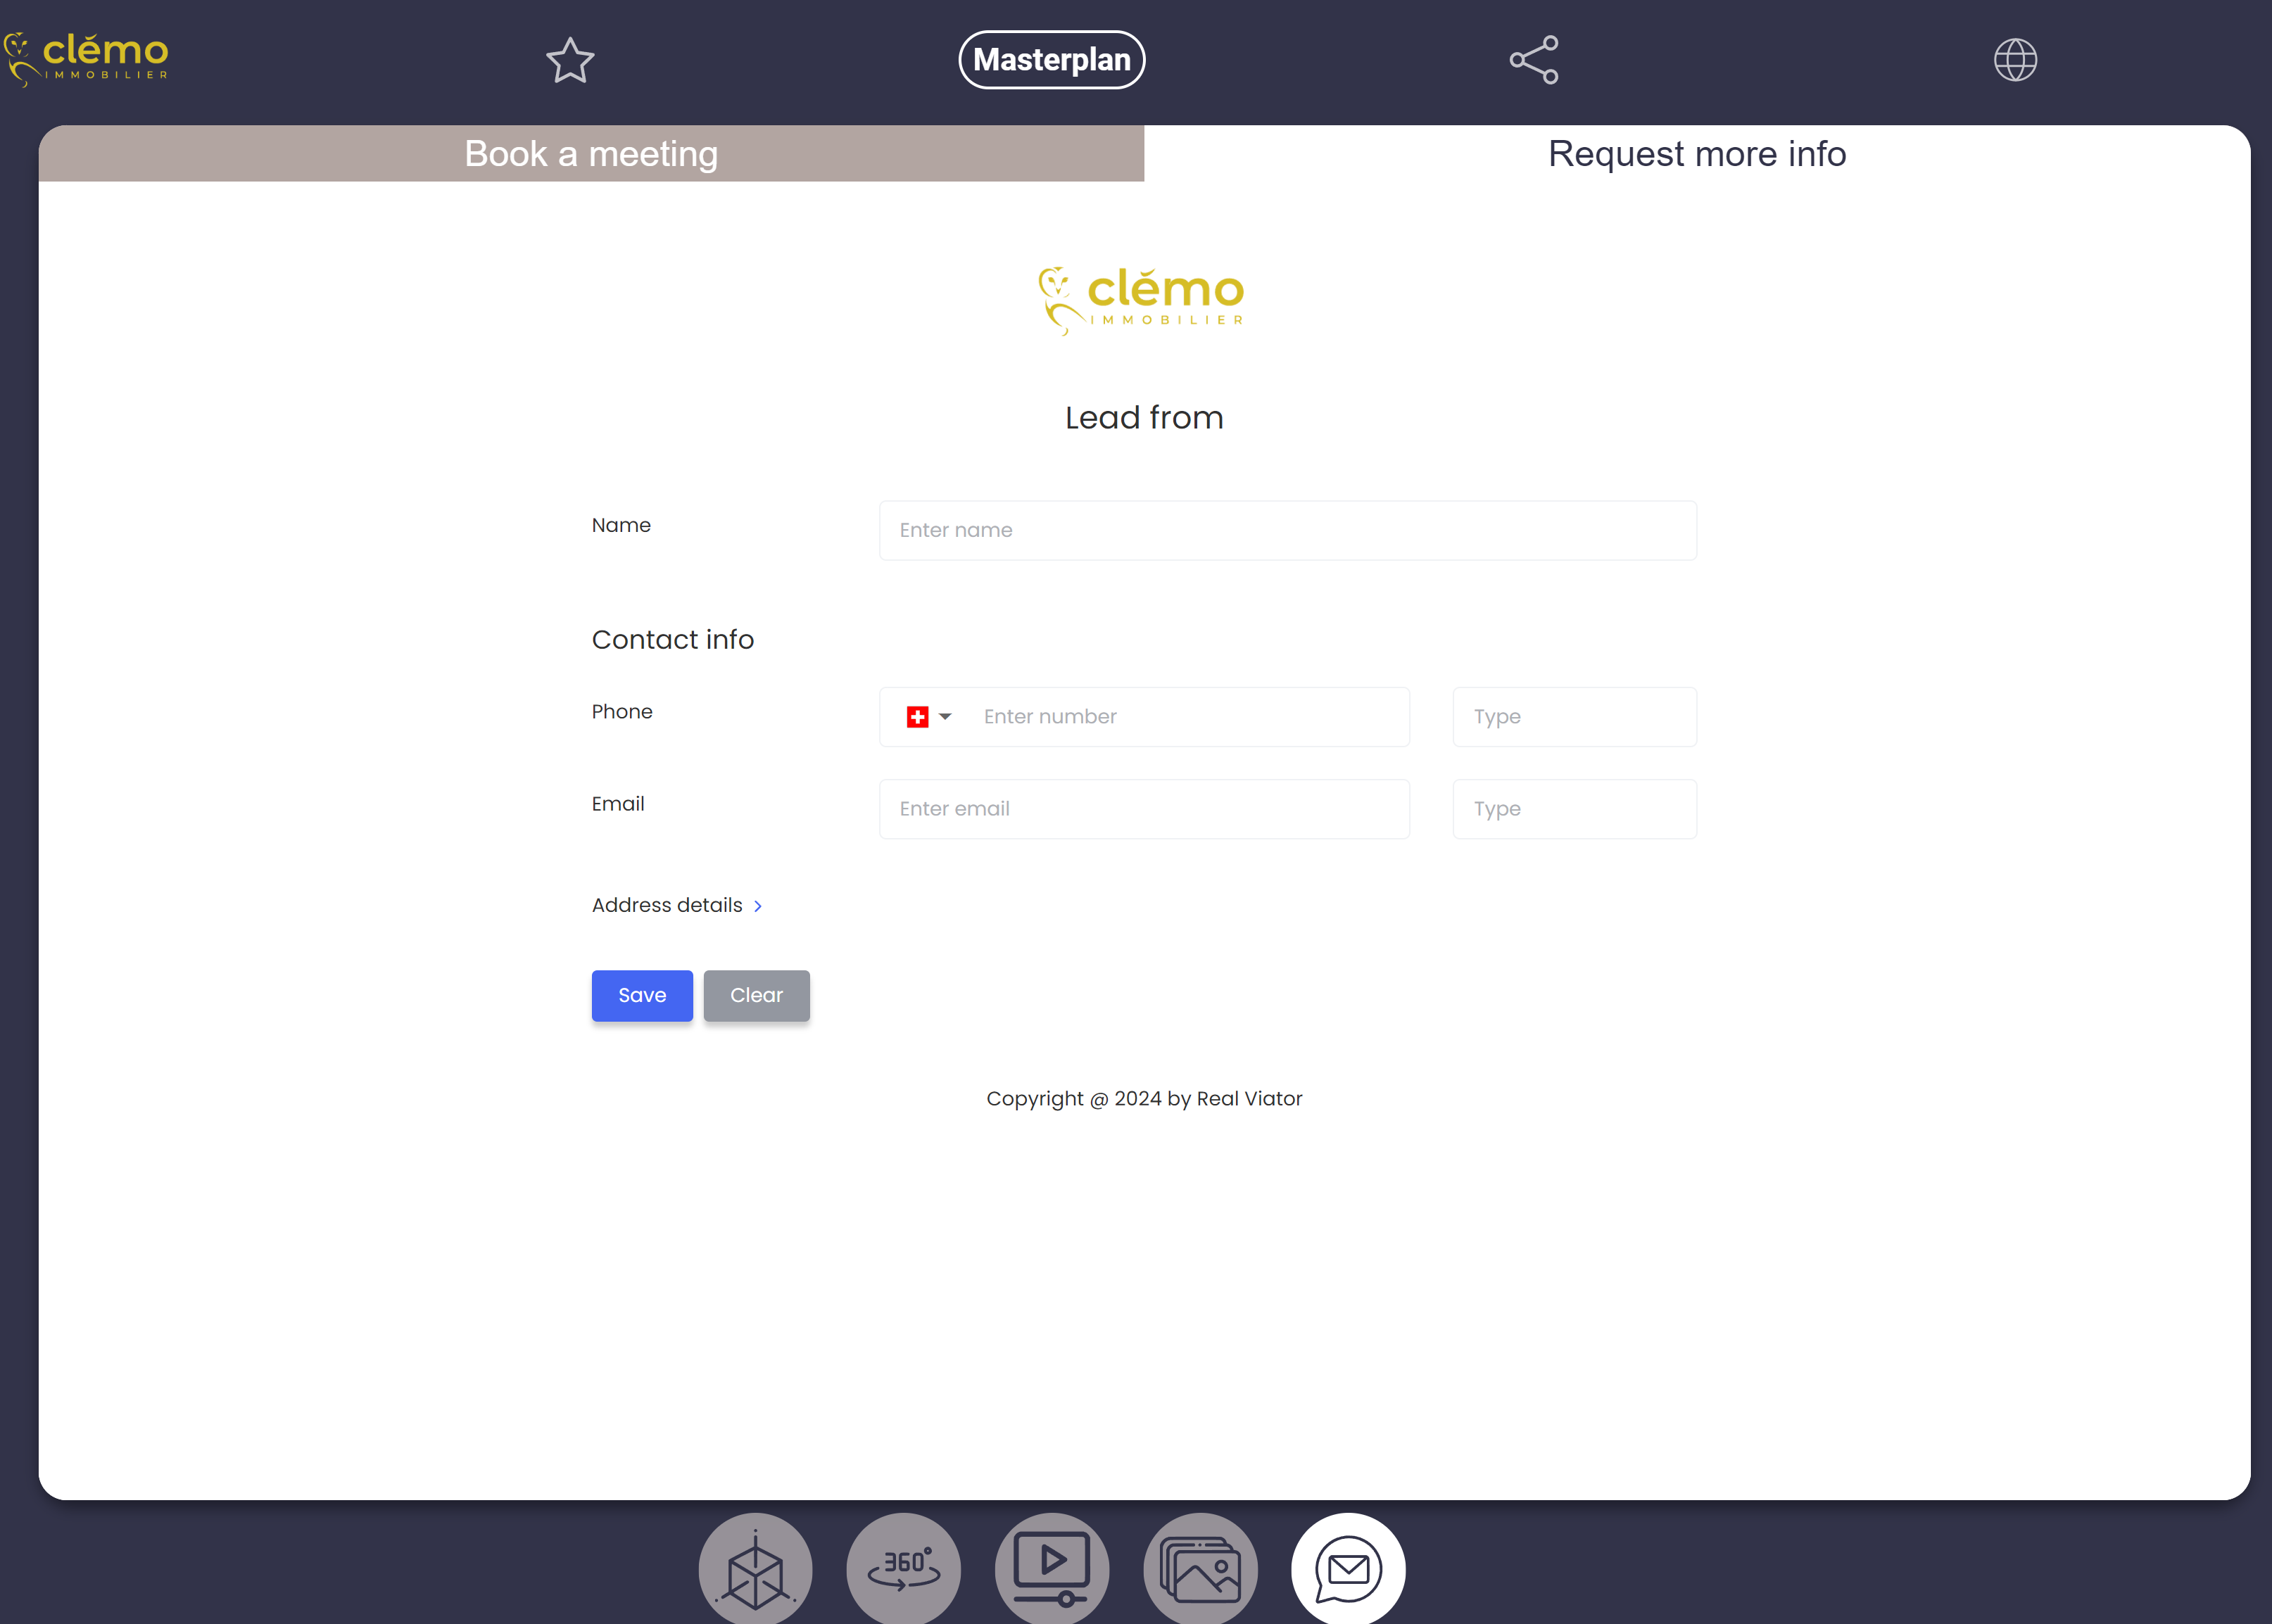Open the image gallery icon

[x=1200, y=1568]
